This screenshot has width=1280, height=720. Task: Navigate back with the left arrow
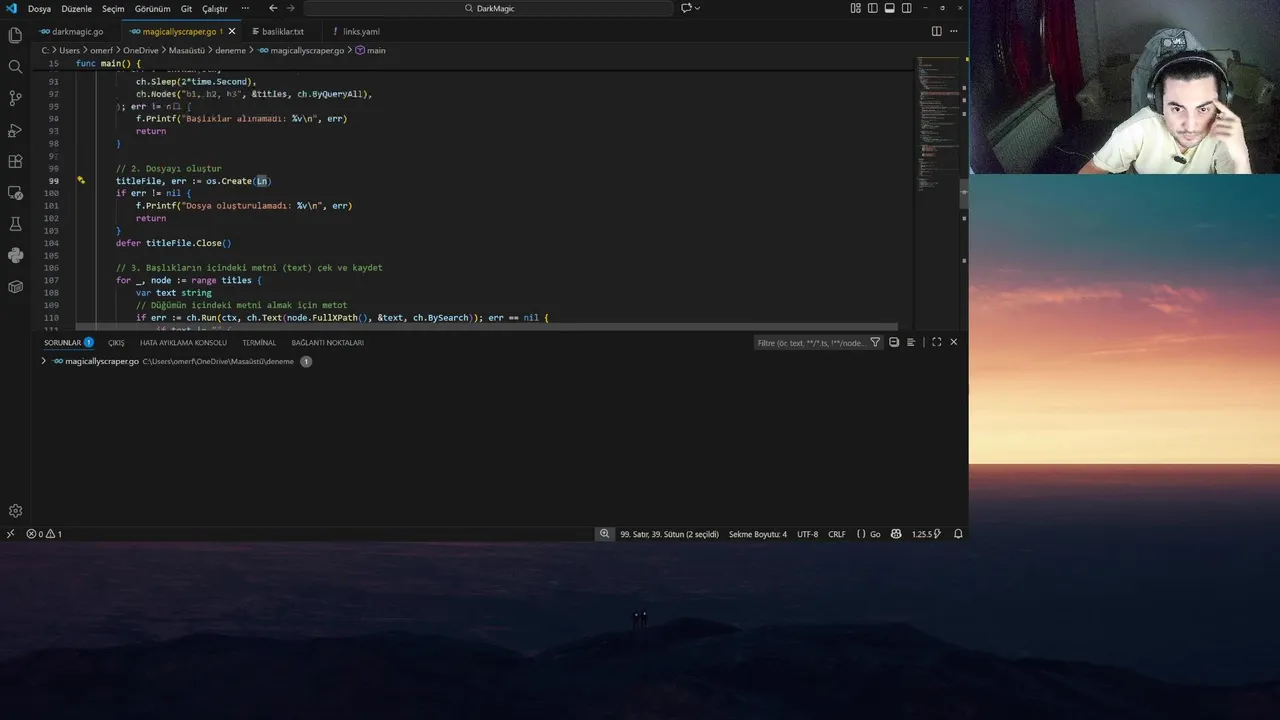273,8
